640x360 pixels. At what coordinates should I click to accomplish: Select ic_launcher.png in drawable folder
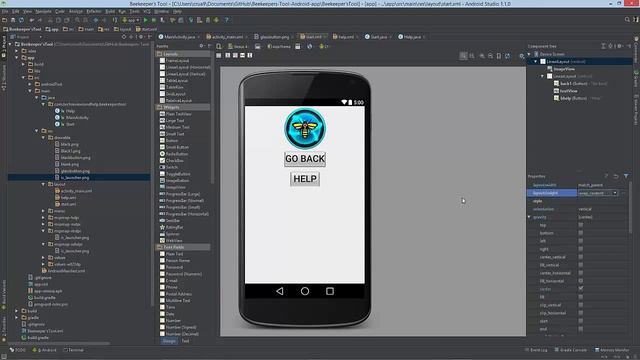(x=75, y=178)
